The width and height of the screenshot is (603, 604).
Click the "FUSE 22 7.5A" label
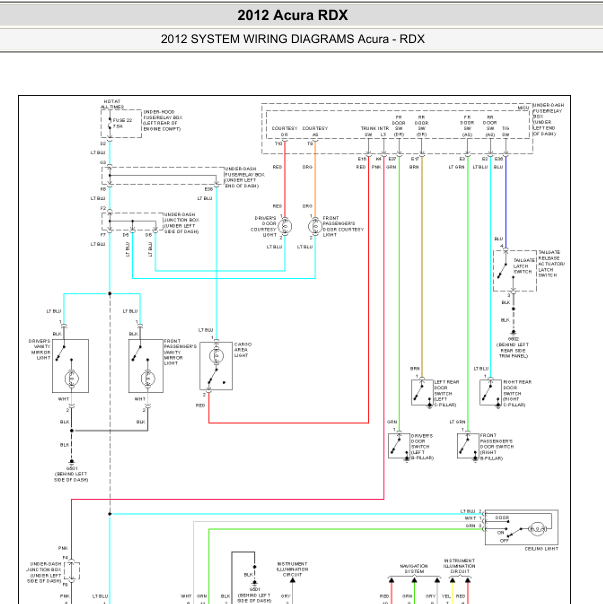point(122,123)
